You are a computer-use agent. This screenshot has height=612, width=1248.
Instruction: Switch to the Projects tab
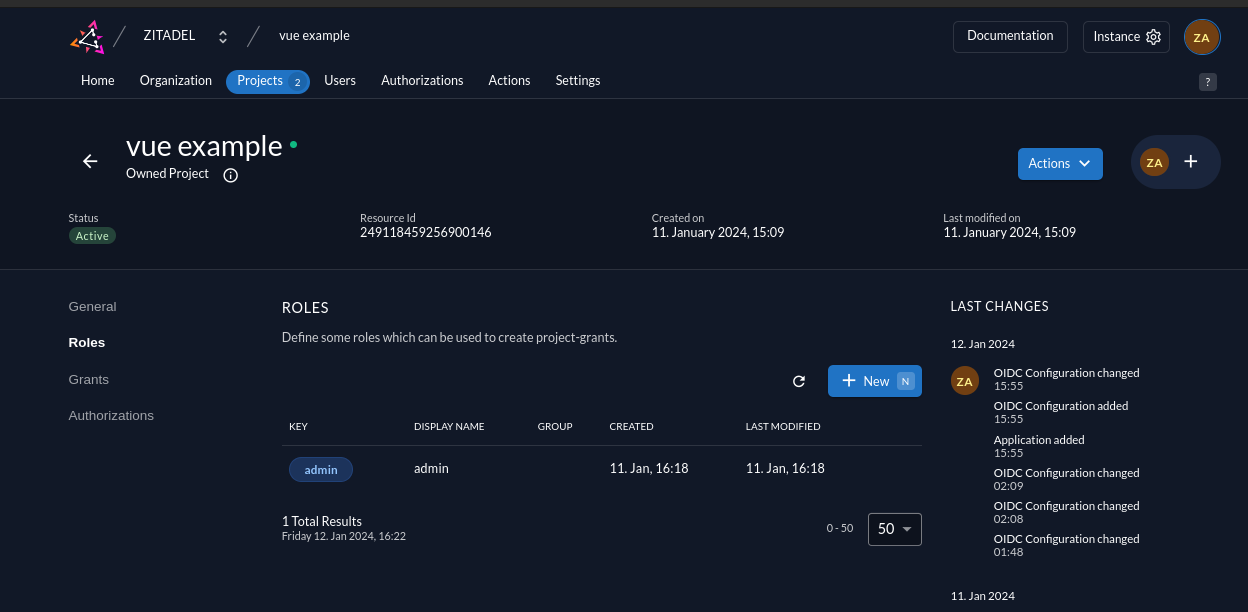(x=259, y=81)
